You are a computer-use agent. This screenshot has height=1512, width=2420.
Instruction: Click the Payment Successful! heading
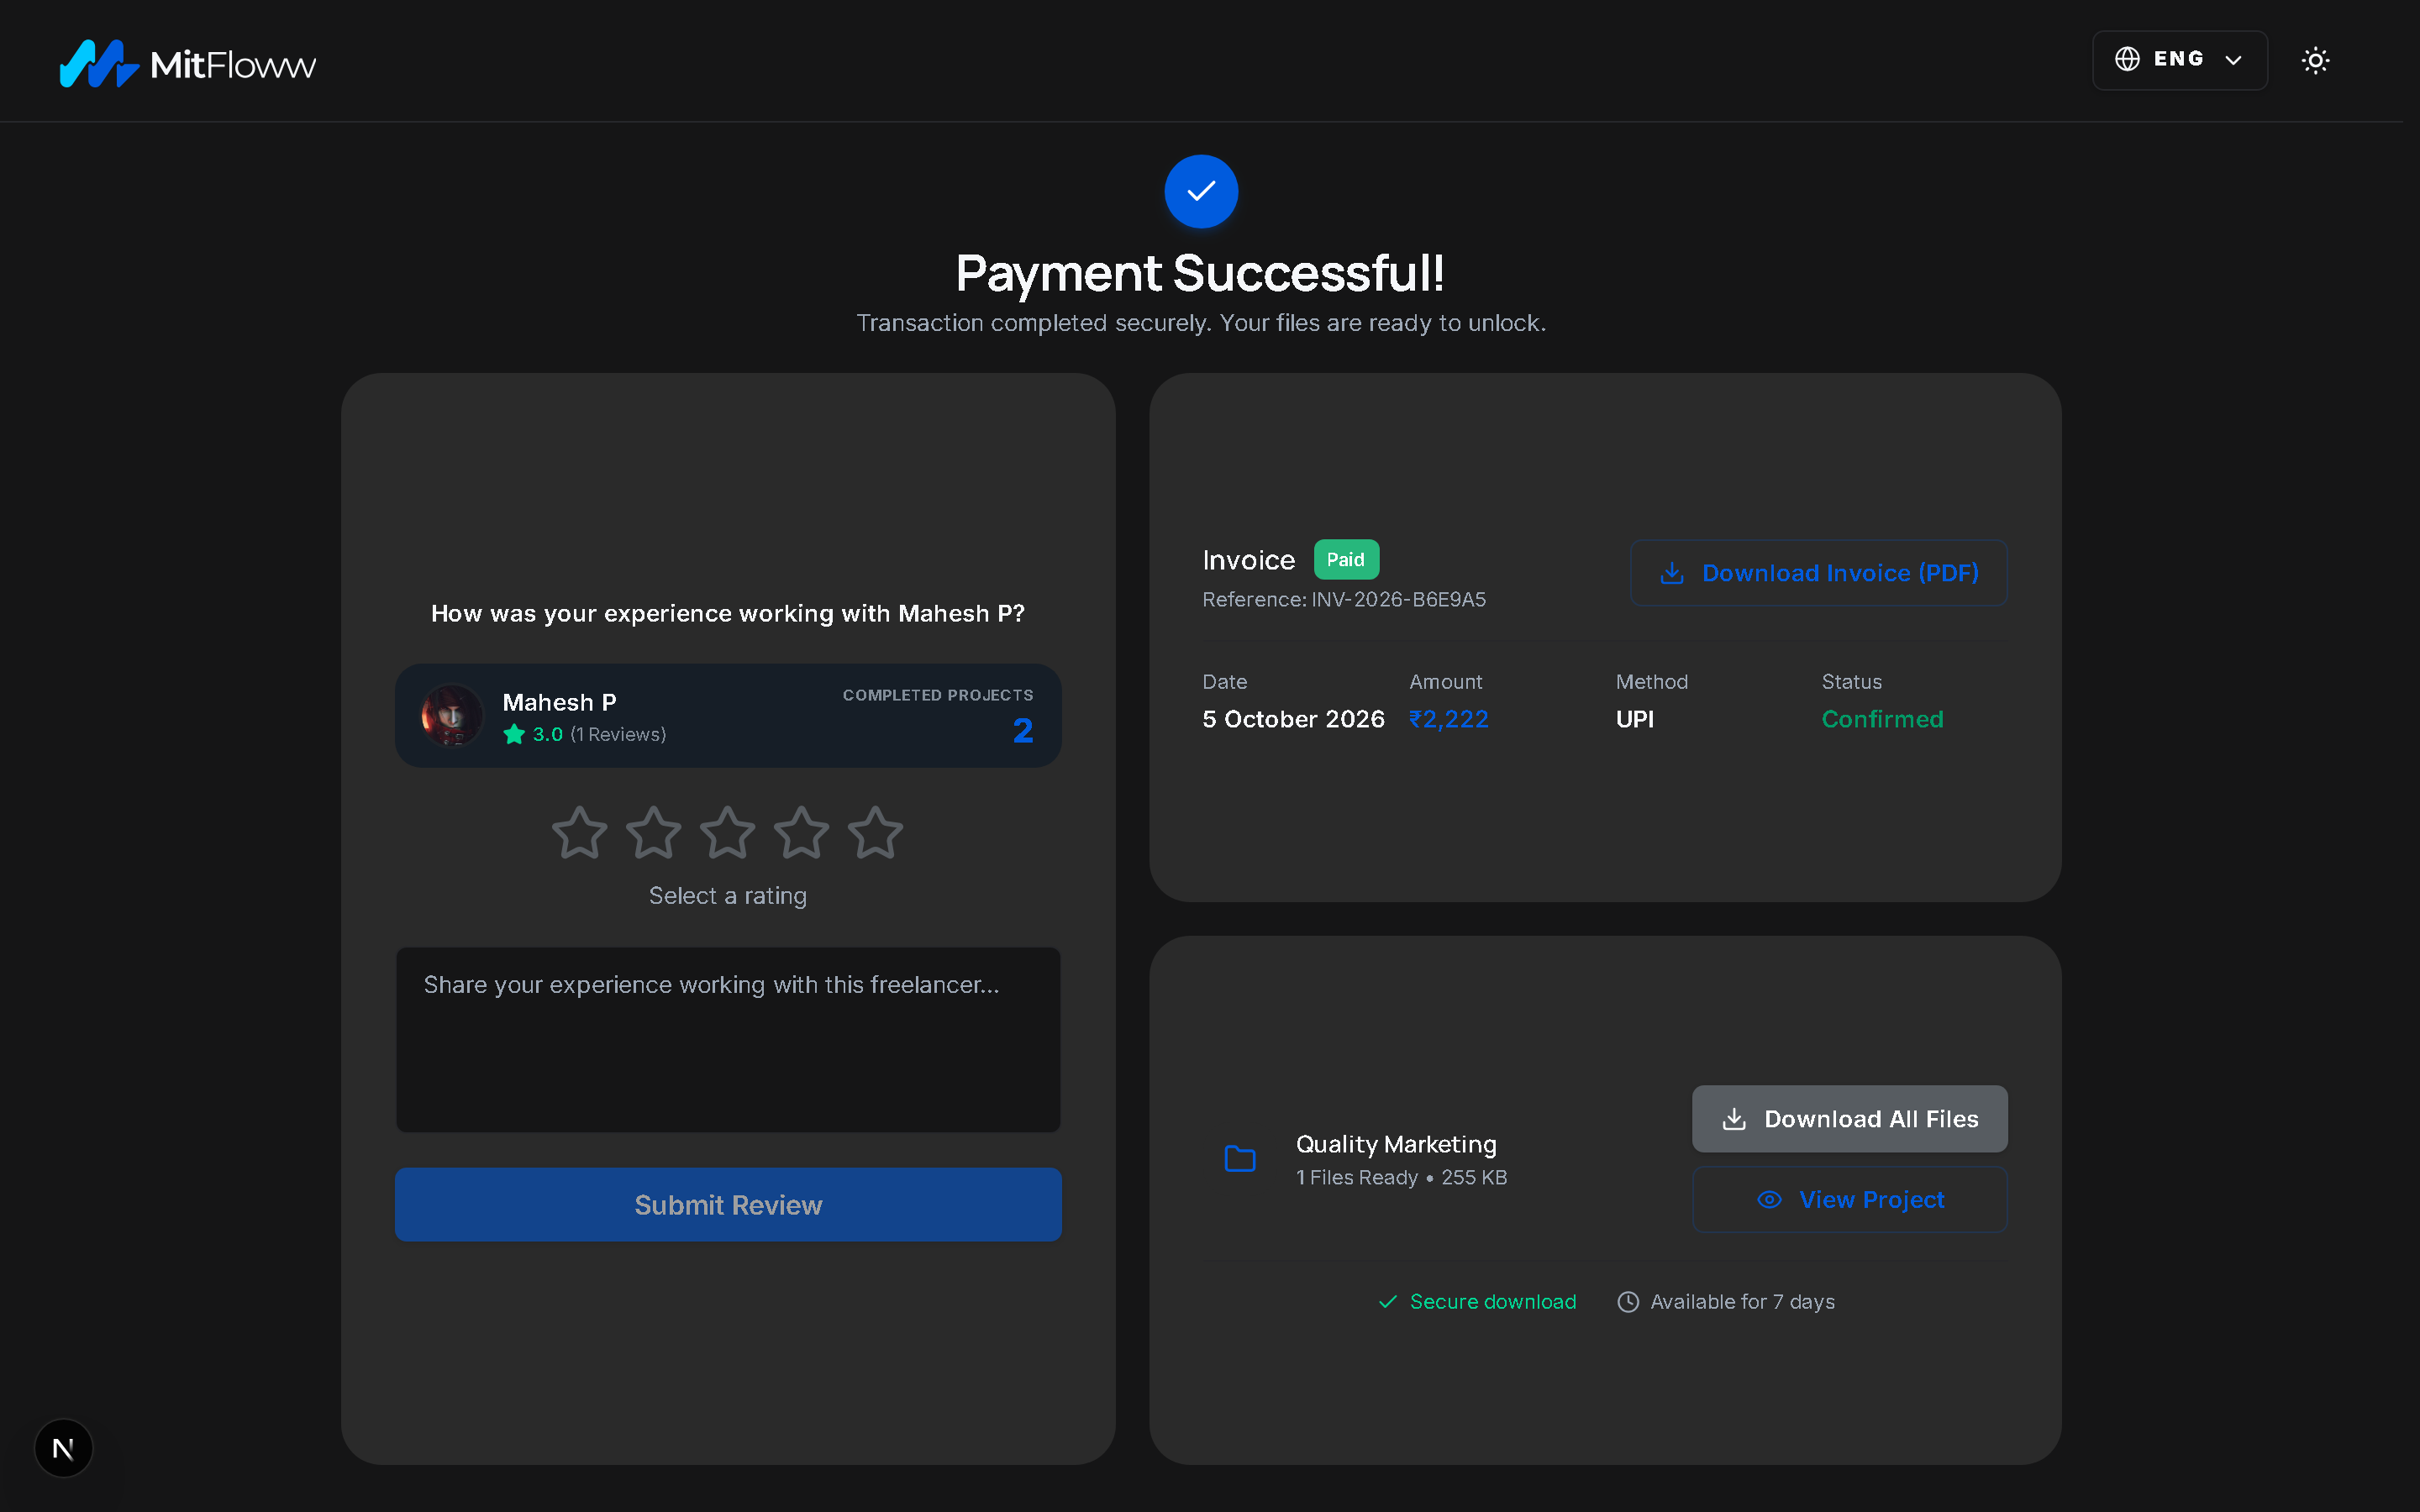(x=1200, y=273)
